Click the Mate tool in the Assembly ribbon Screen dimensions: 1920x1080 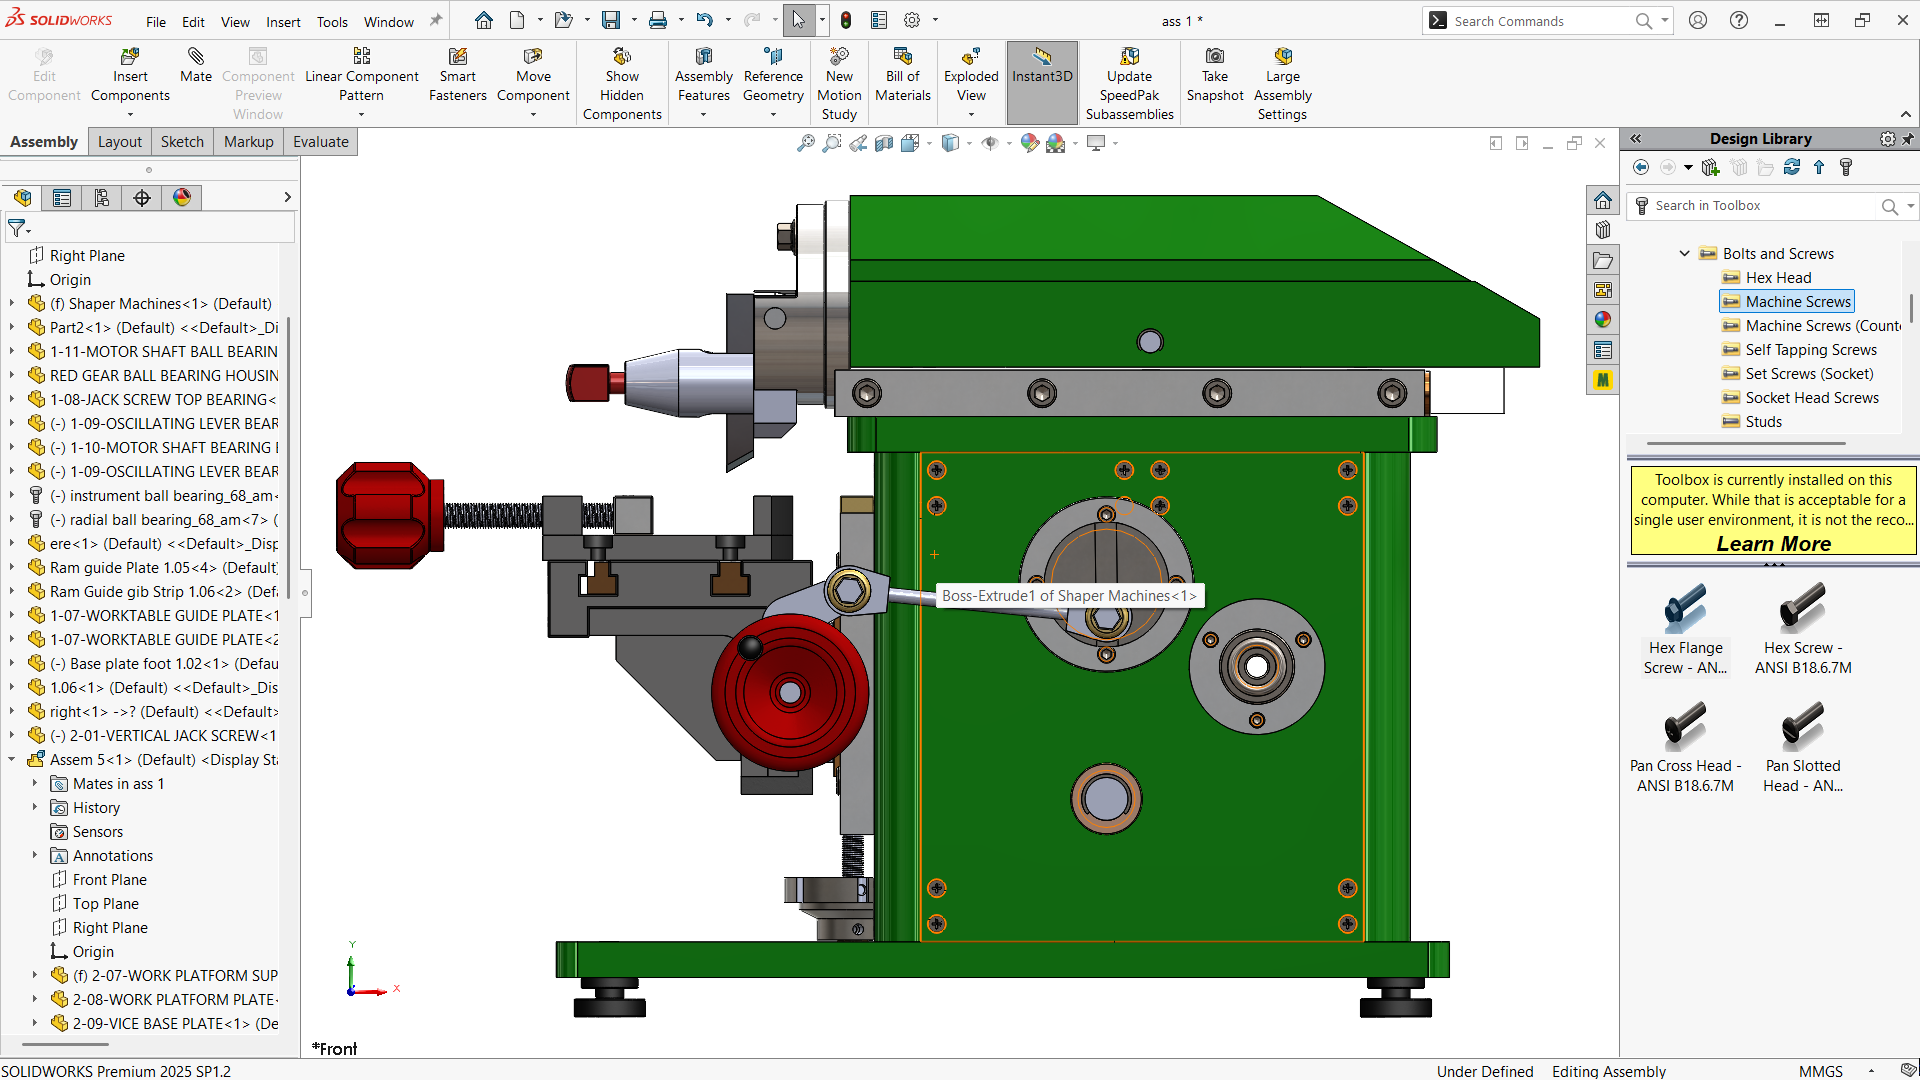pyautogui.click(x=196, y=66)
